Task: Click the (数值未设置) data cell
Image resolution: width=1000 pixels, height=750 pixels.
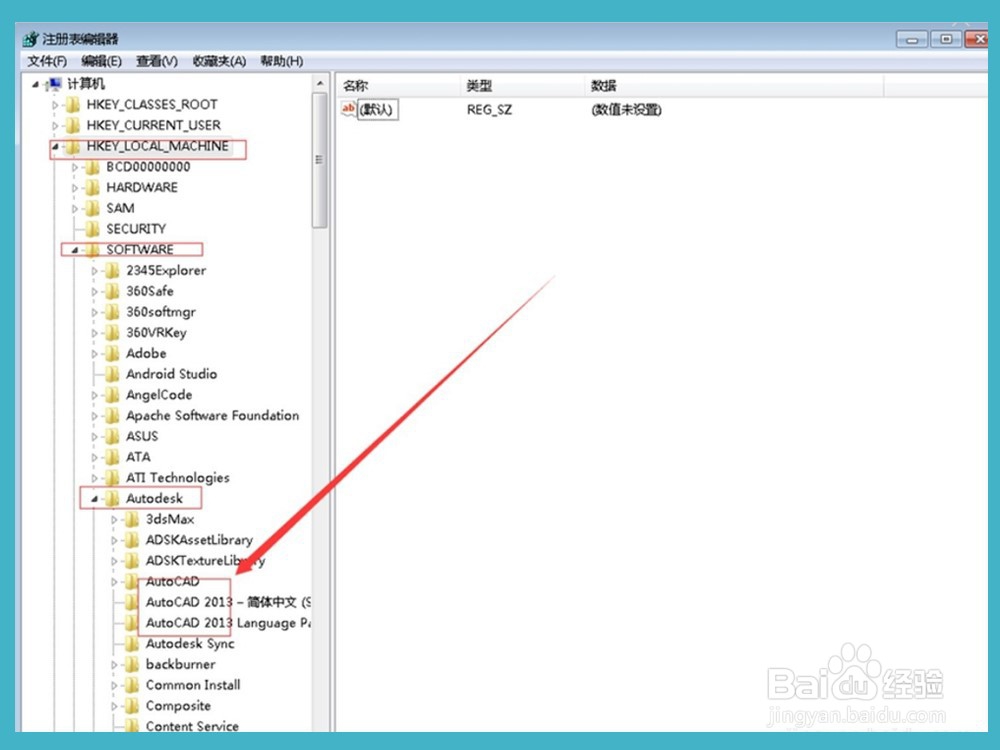Action: (x=626, y=110)
